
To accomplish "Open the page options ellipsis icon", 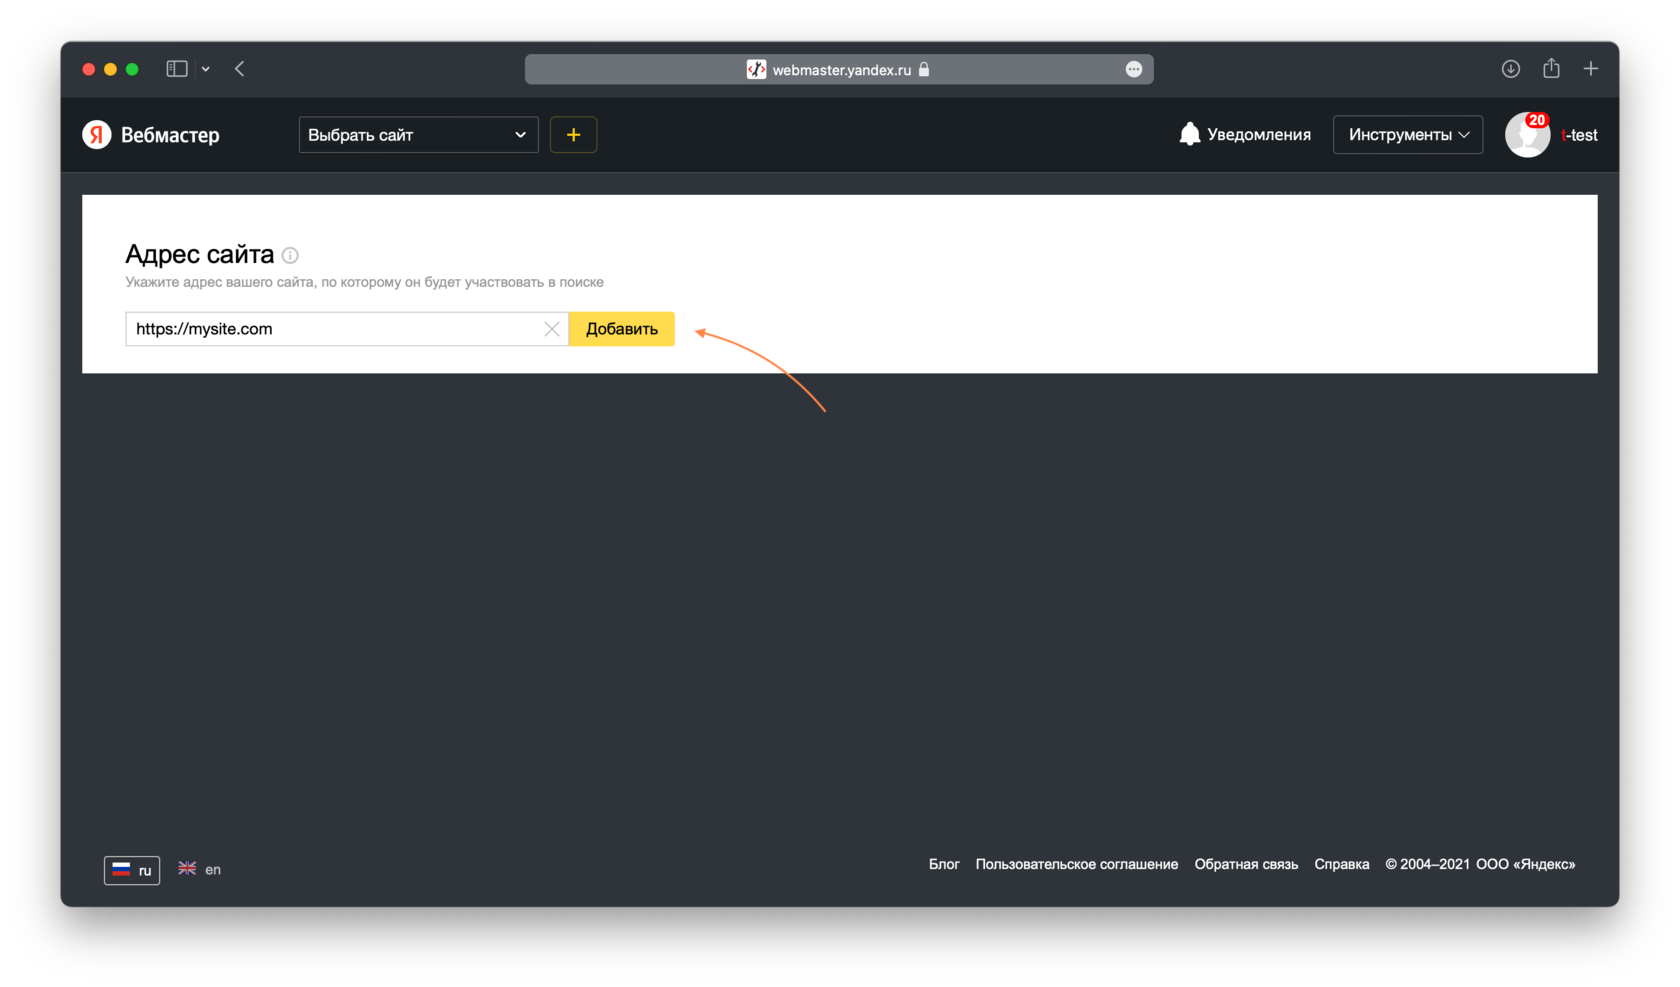I will pyautogui.click(x=1134, y=69).
